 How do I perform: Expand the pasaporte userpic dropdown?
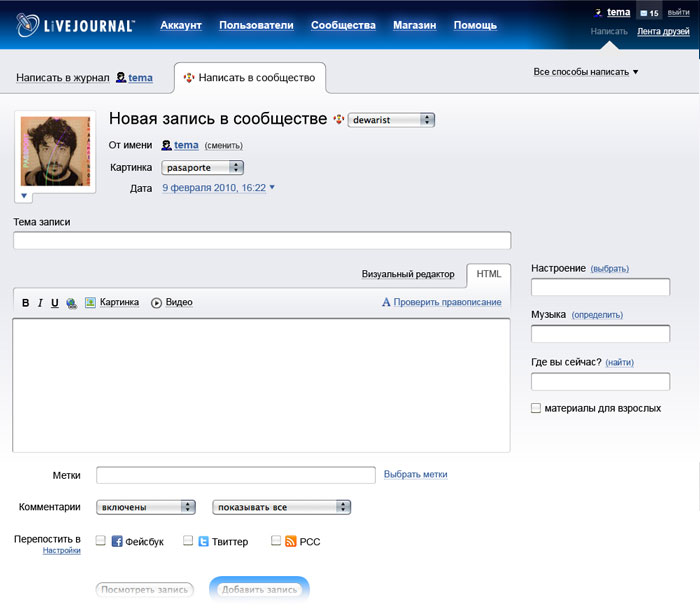[203, 167]
